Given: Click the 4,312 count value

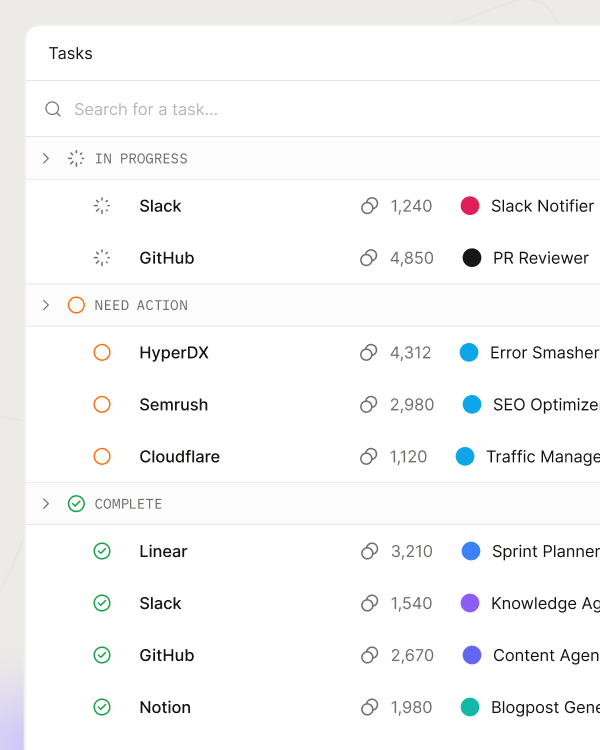Looking at the screenshot, I should [411, 353].
